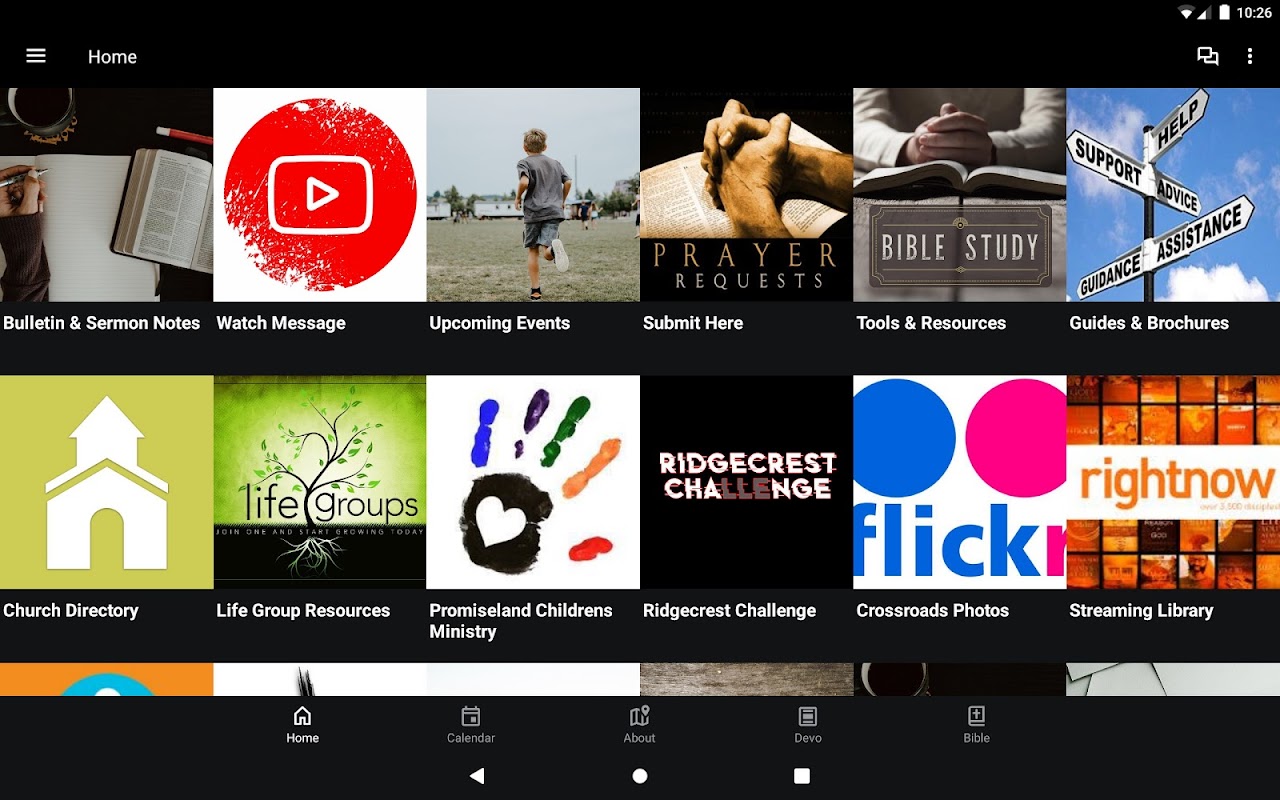Viewport: 1280px width, 800px height.
Task: Open the signpost Guides & Brochures image
Action: pos(1173,195)
